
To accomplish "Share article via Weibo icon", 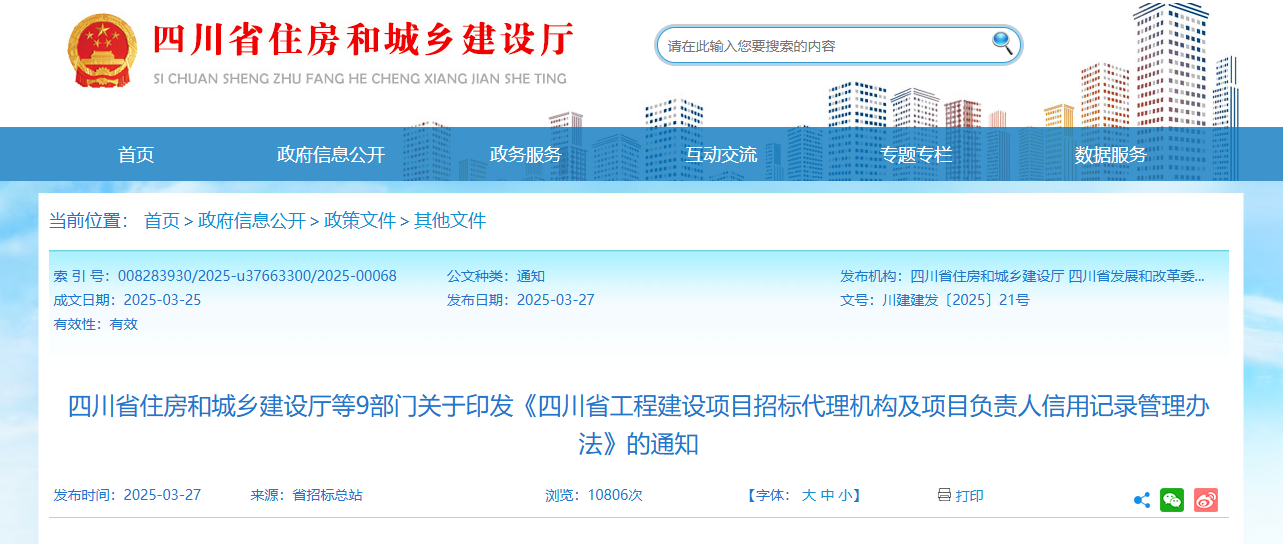I will point(1206,500).
